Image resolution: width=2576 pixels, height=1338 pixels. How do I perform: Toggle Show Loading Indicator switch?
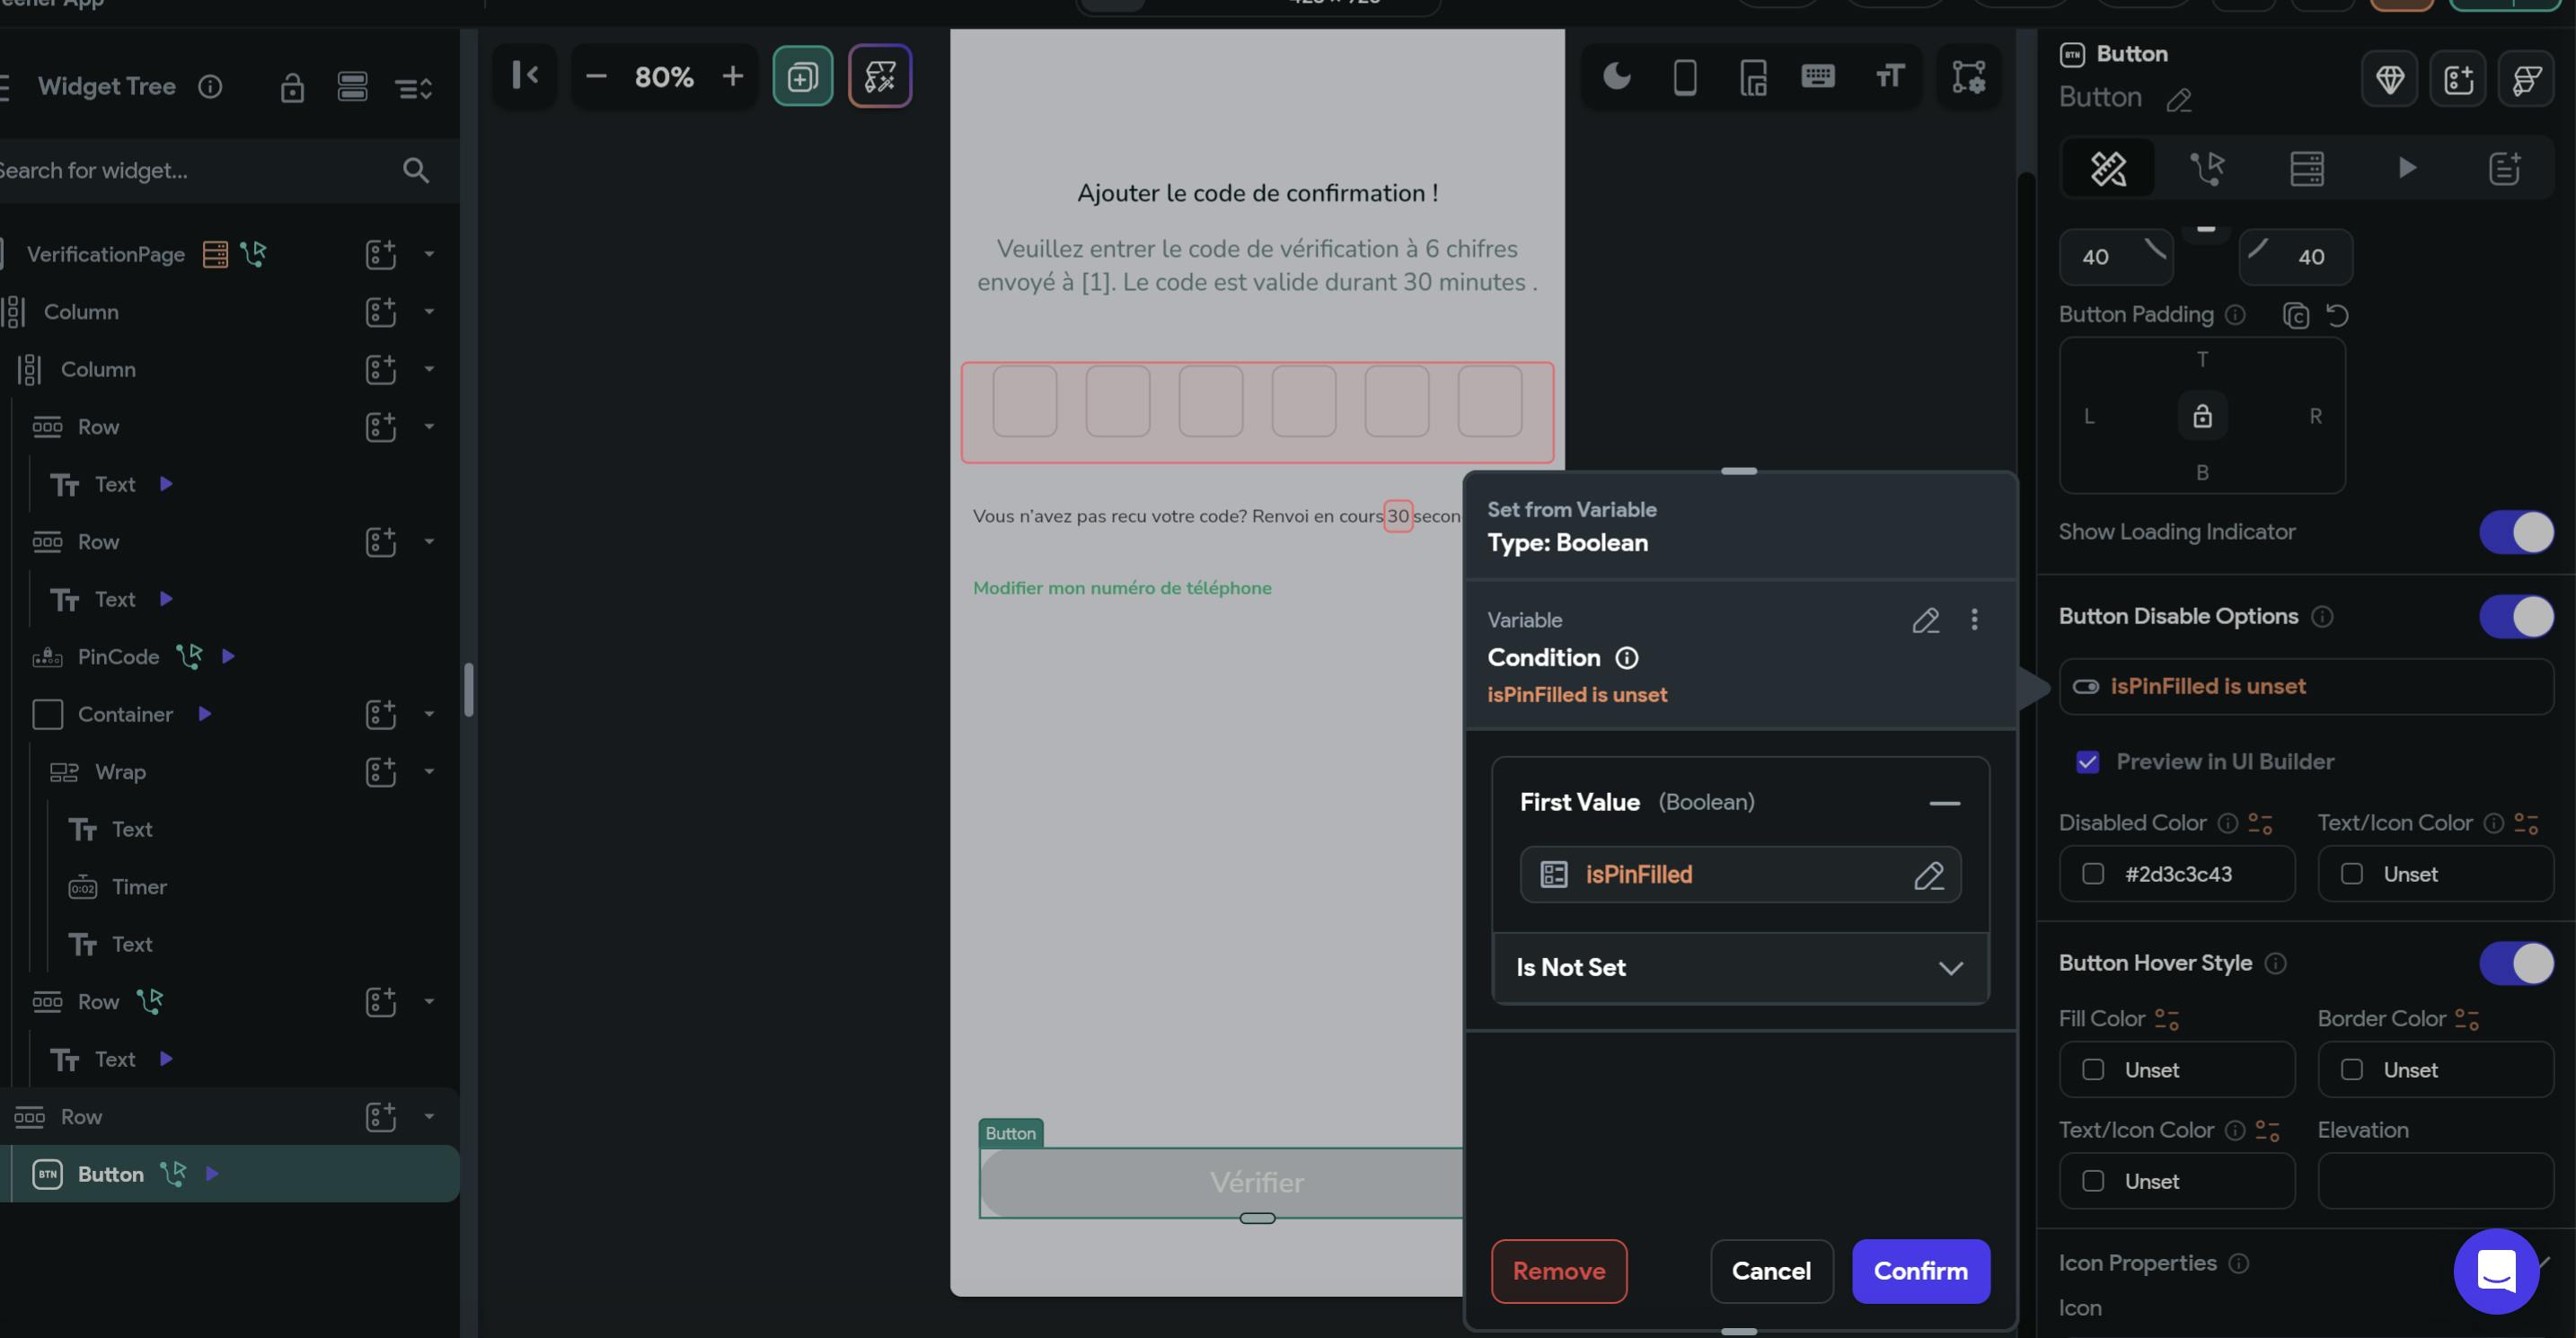pos(2515,532)
